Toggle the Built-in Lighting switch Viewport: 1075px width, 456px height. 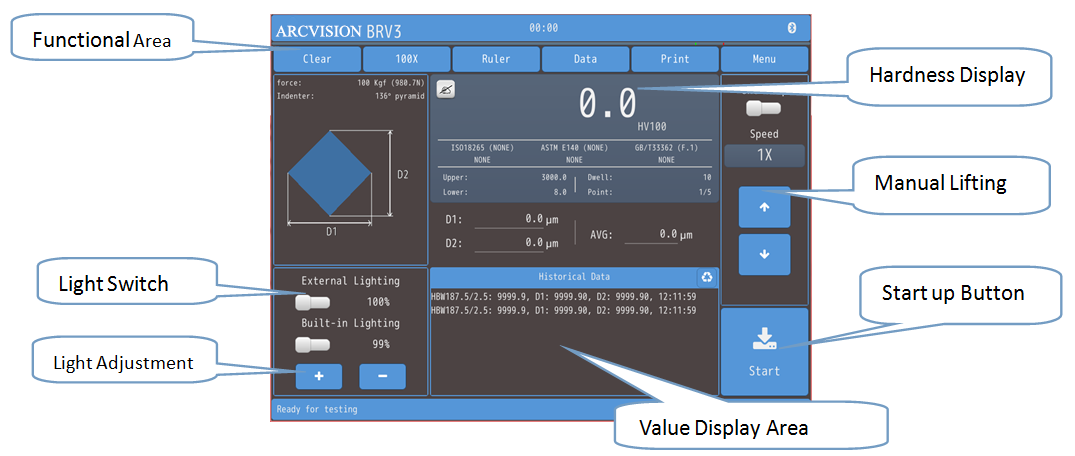[313, 344]
